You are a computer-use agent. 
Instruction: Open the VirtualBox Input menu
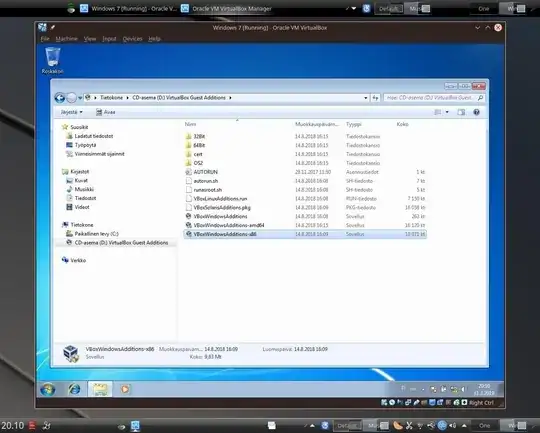pos(109,39)
